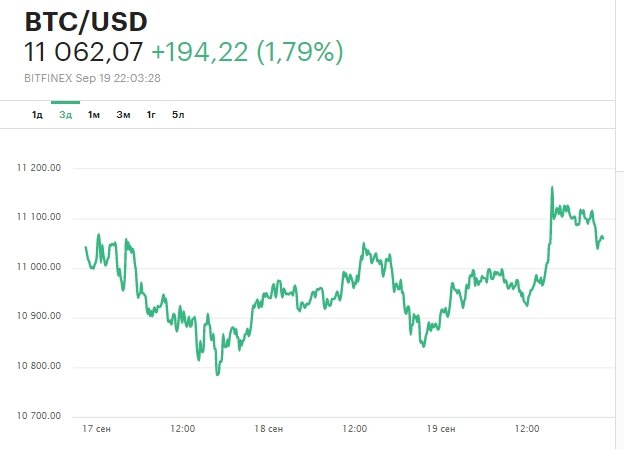Click the 10 700.00 axis label
624x449 pixels.
pos(39,416)
